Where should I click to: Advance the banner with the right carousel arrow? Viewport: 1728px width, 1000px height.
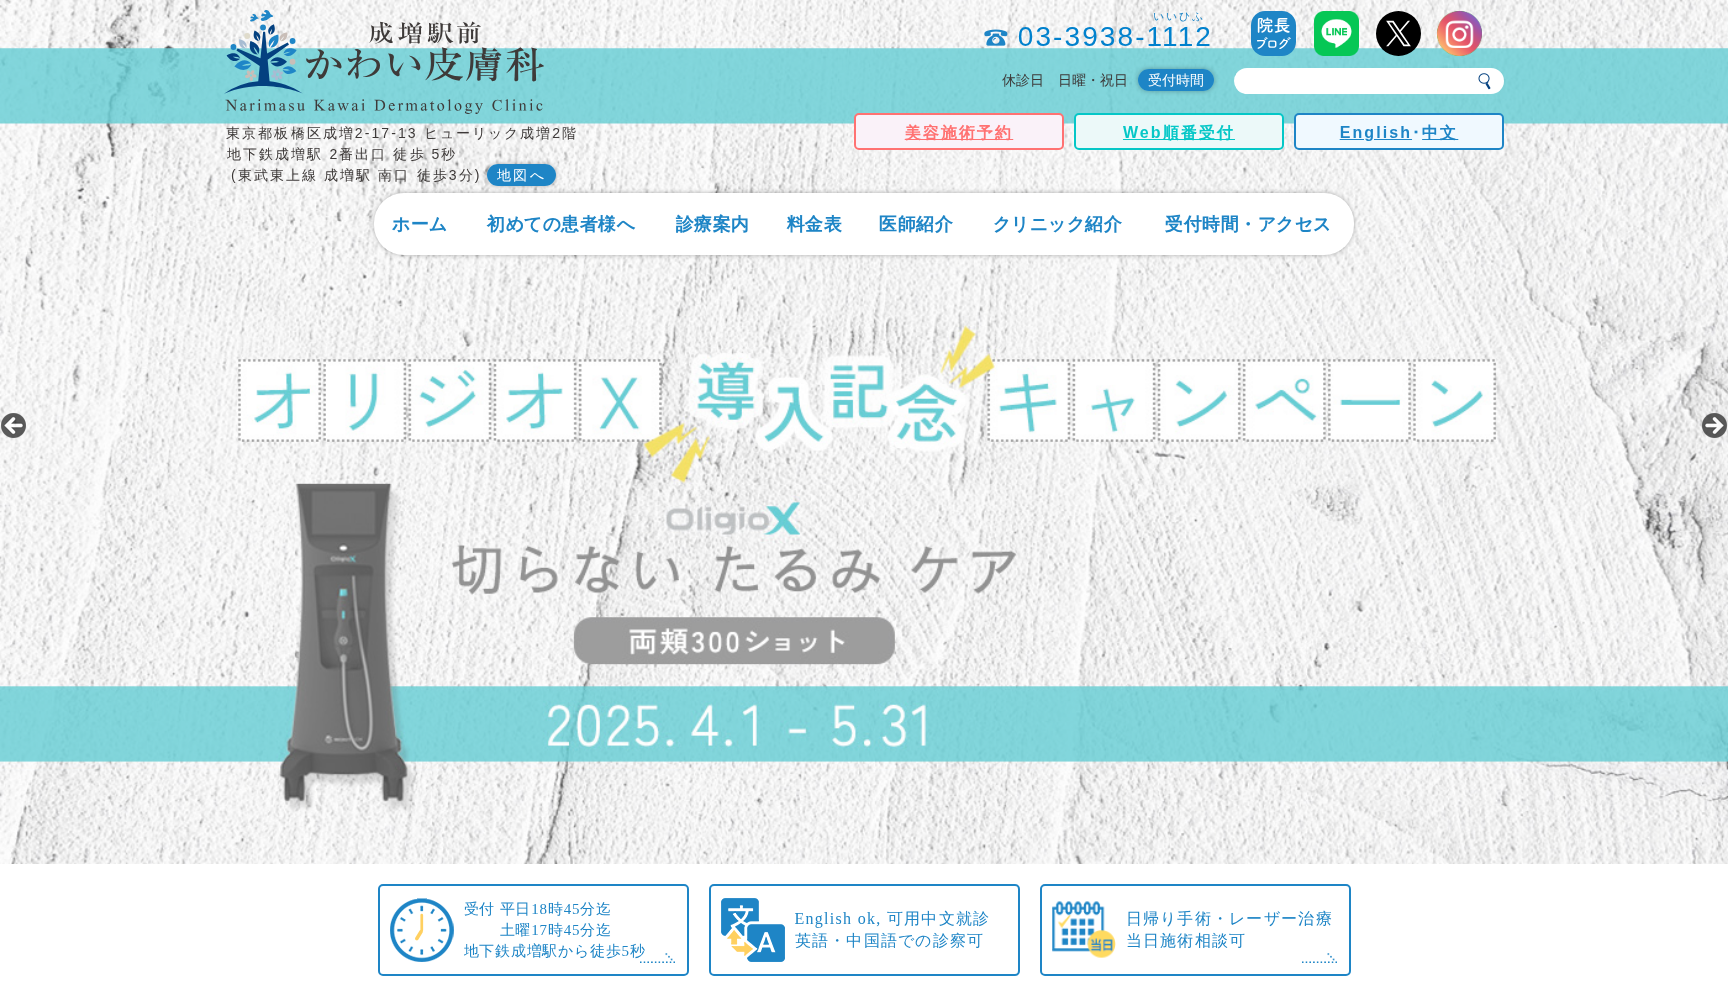[1712, 426]
